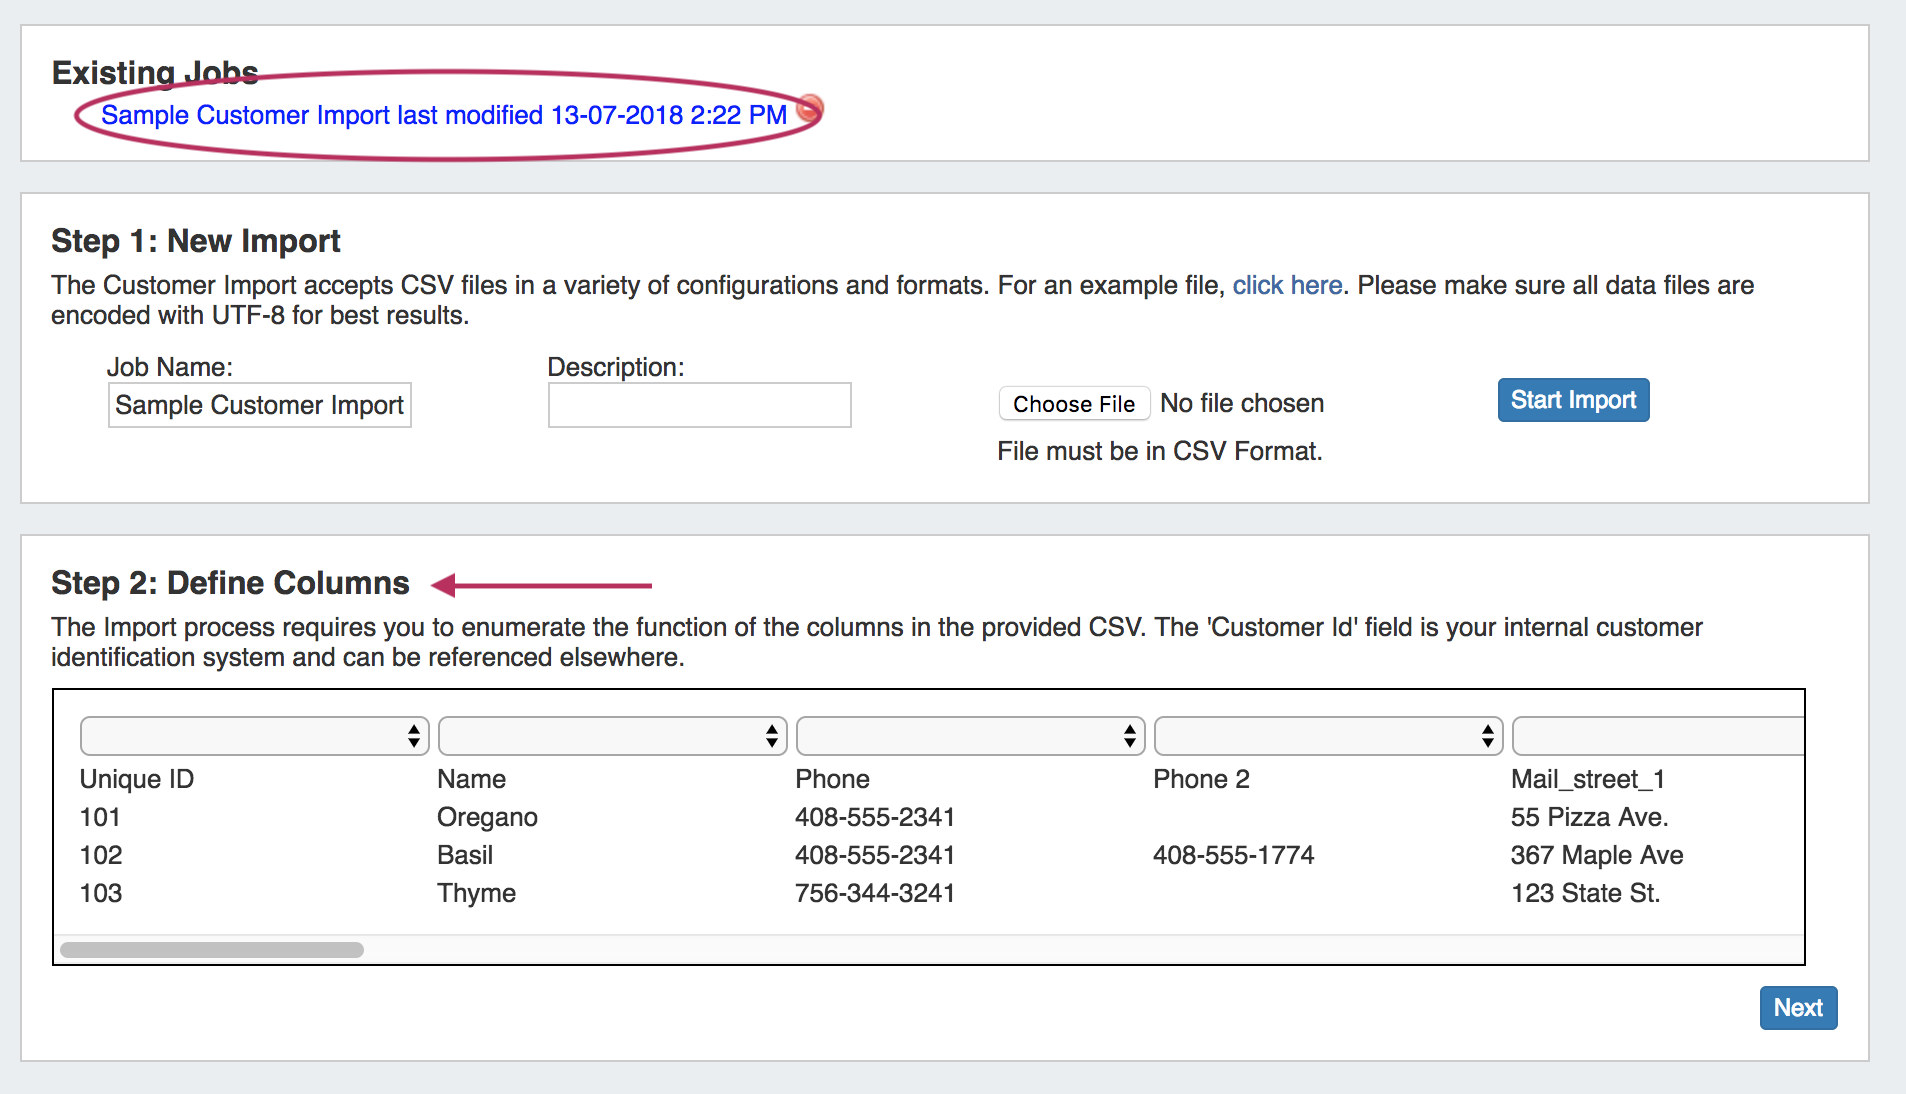Open the example file 'click here' link
This screenshot has height=1094, width=1906.
(x=1286, y=286)
